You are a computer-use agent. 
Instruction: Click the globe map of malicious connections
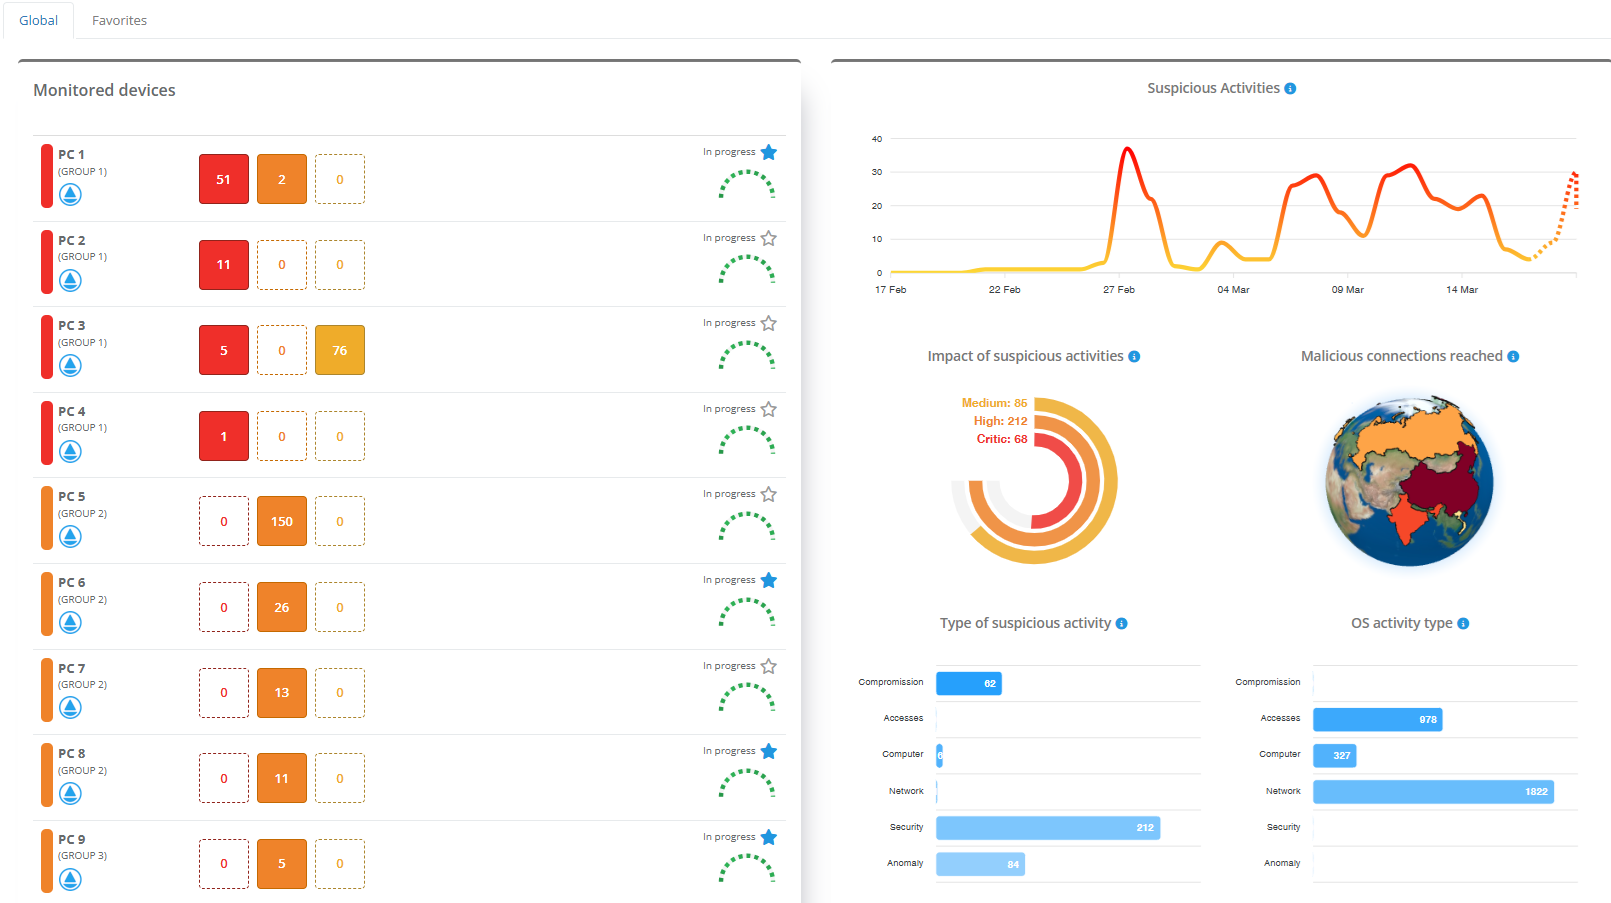[1409, 480]
